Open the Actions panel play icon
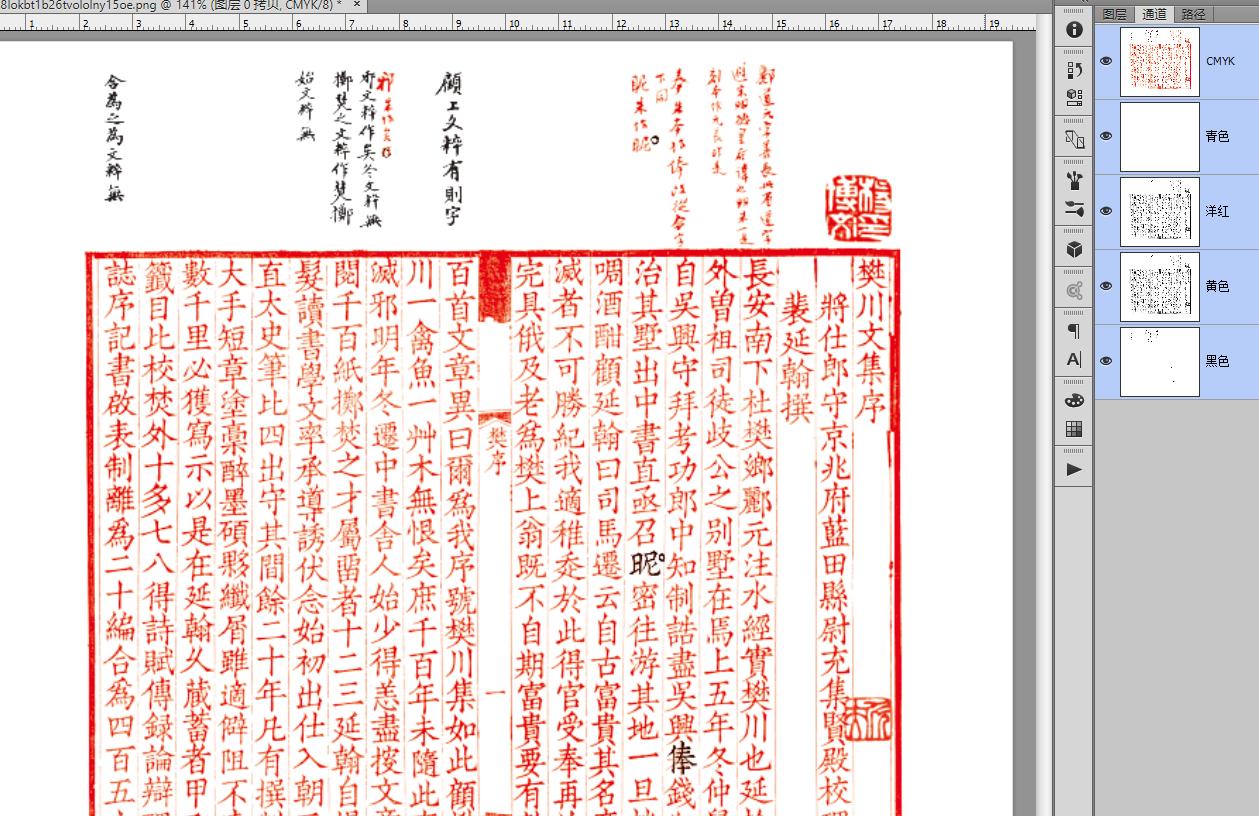Screen dimensions: 1259x816 coord(1075,470)
